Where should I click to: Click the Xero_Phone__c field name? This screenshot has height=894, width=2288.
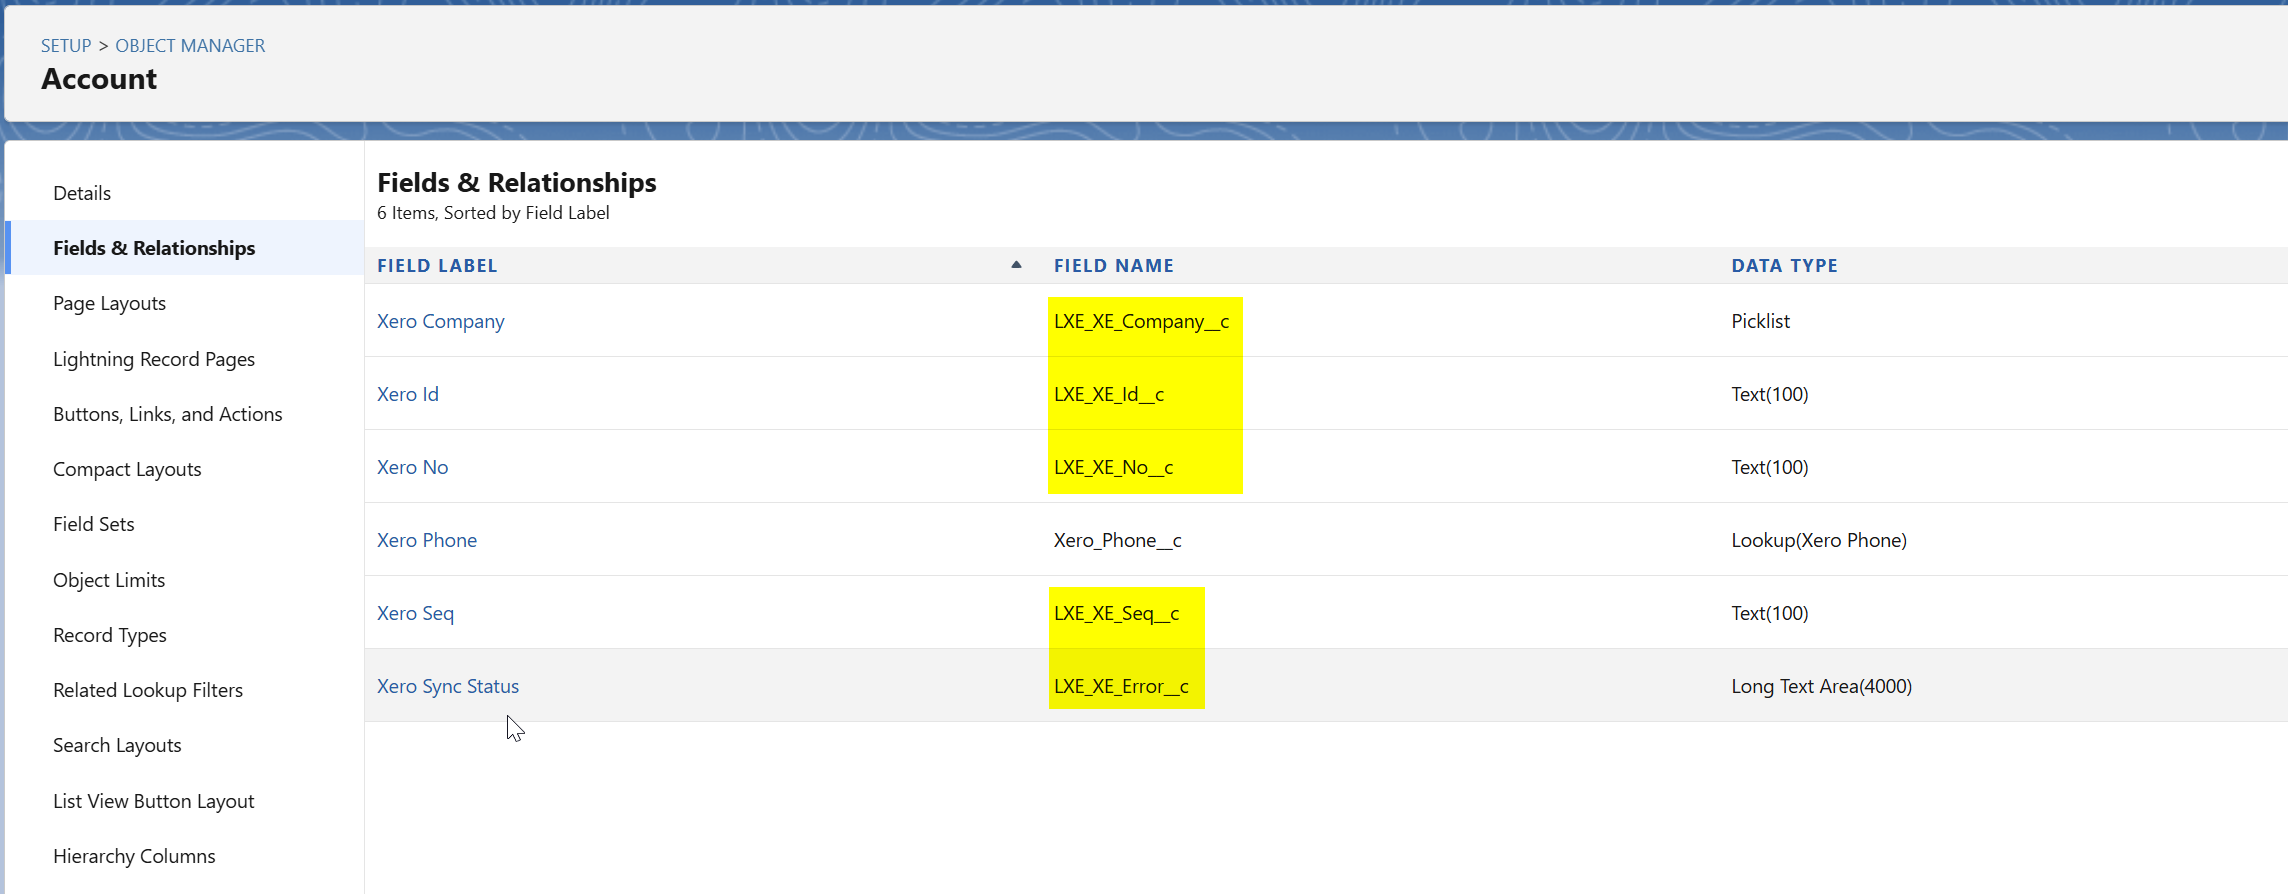[x=1118, y=540]
